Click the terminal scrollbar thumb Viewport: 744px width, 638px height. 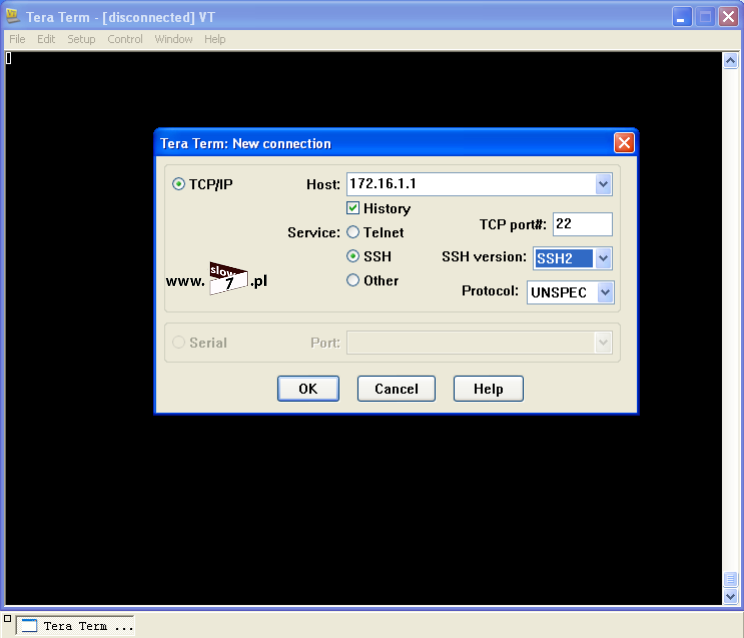tap(731, 579)
